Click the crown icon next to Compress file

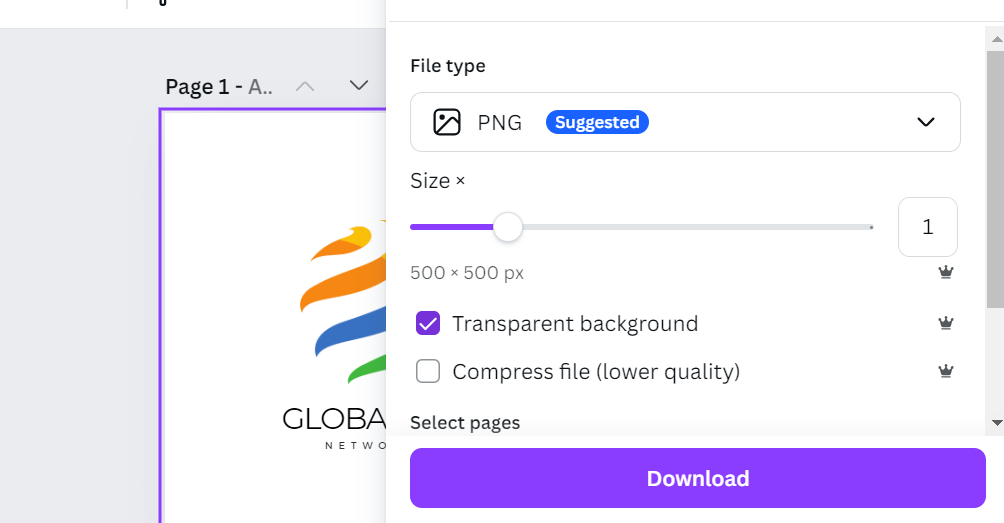[945, 371]
